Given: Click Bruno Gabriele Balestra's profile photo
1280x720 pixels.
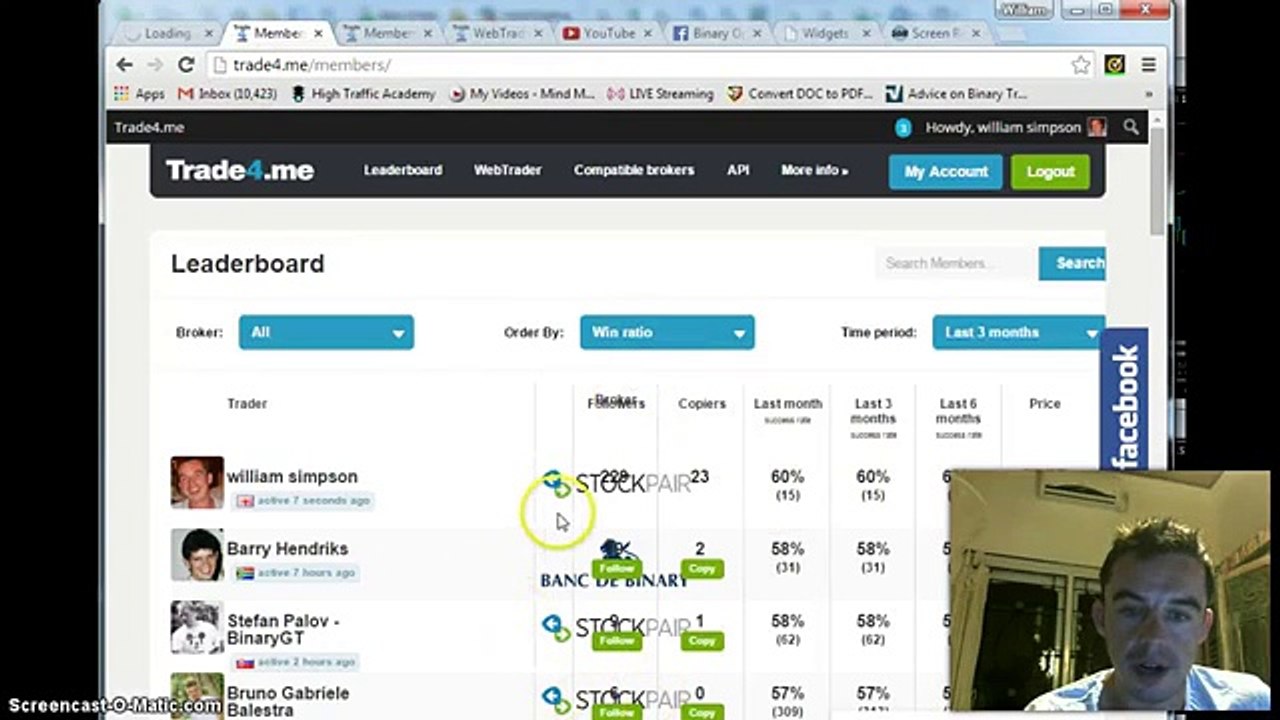Looking at the screenshot, I should tap(197, 697).
